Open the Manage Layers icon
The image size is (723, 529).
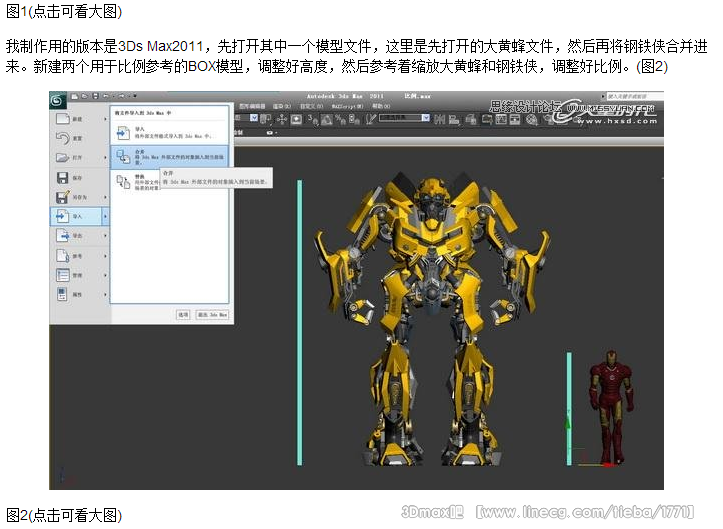point(471,120)
